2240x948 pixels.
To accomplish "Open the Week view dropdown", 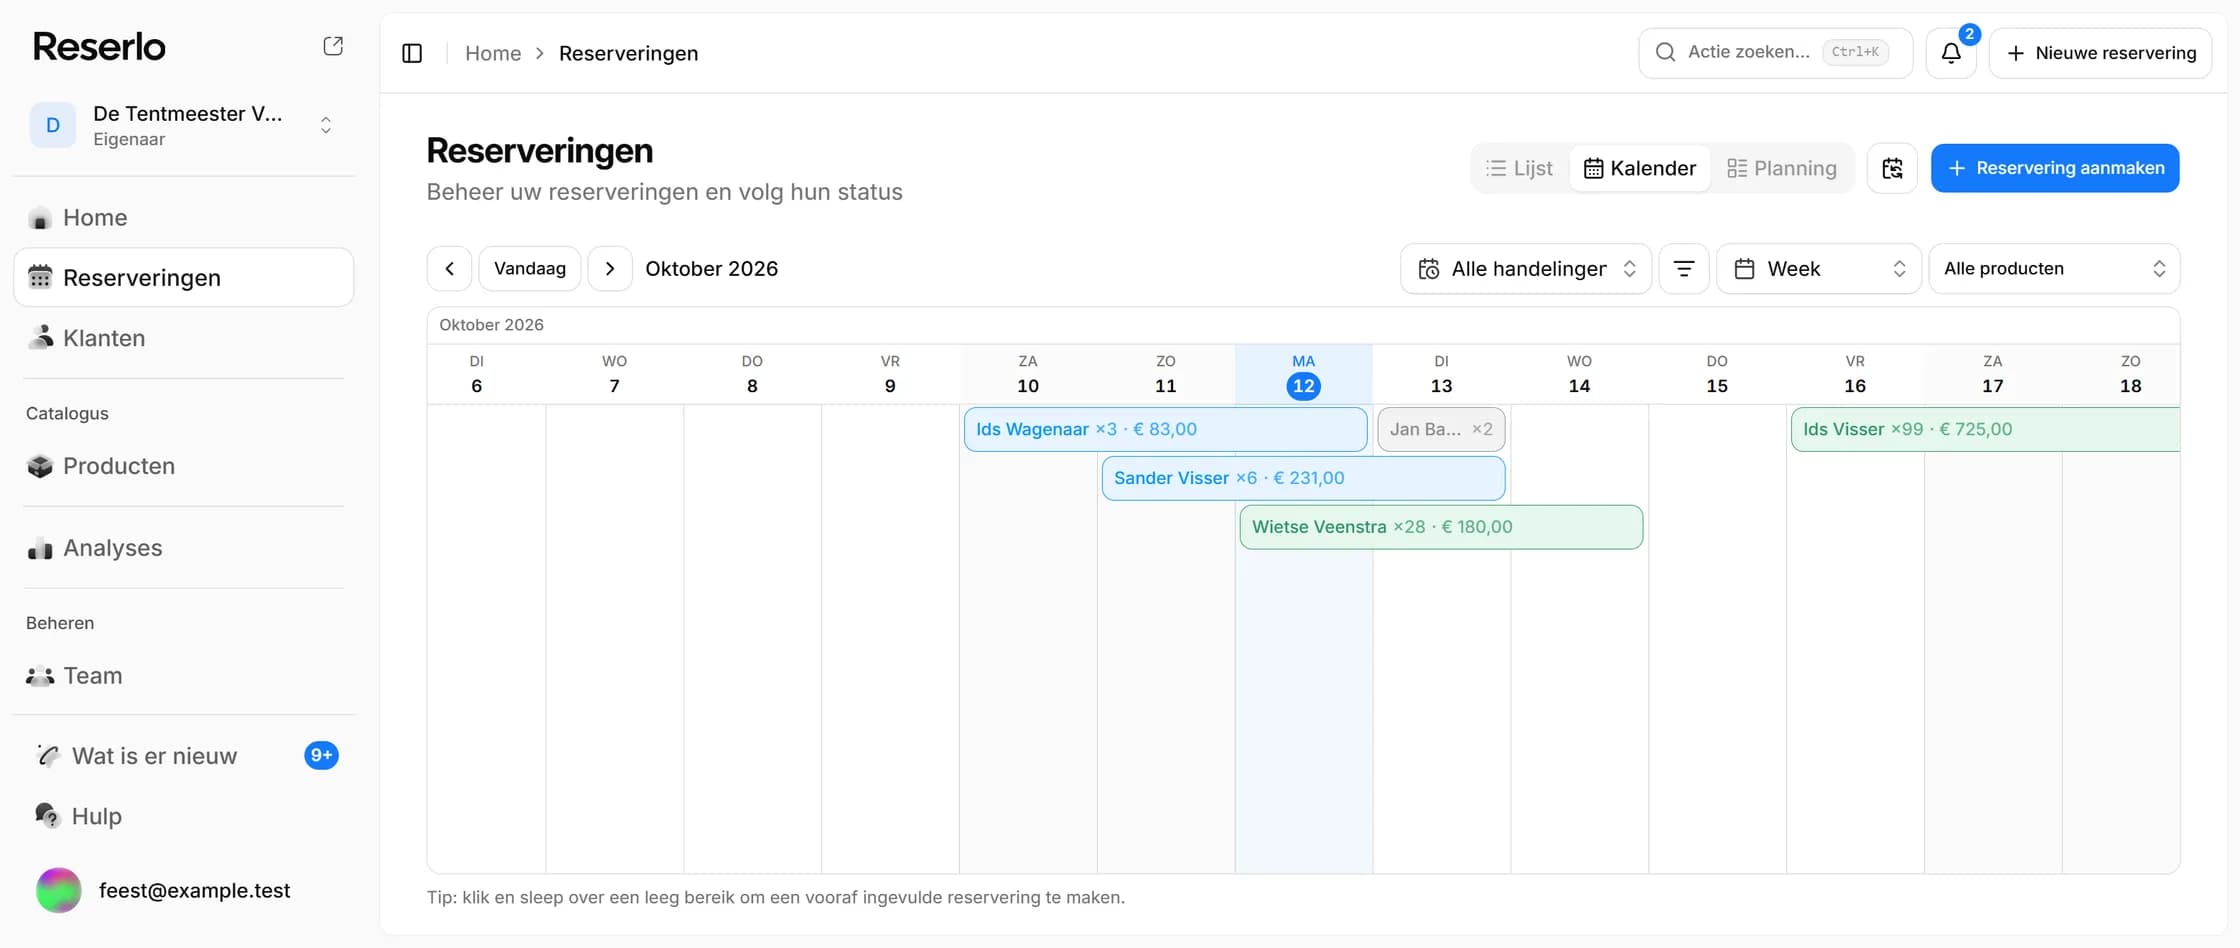I will coord(1819,269).
